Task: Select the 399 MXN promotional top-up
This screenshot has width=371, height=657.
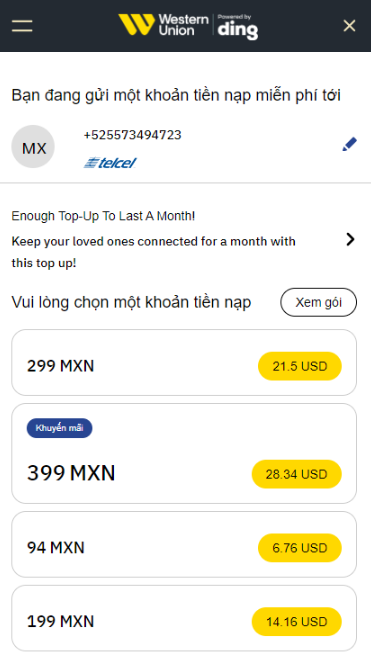Action: [x=184, y=453]
